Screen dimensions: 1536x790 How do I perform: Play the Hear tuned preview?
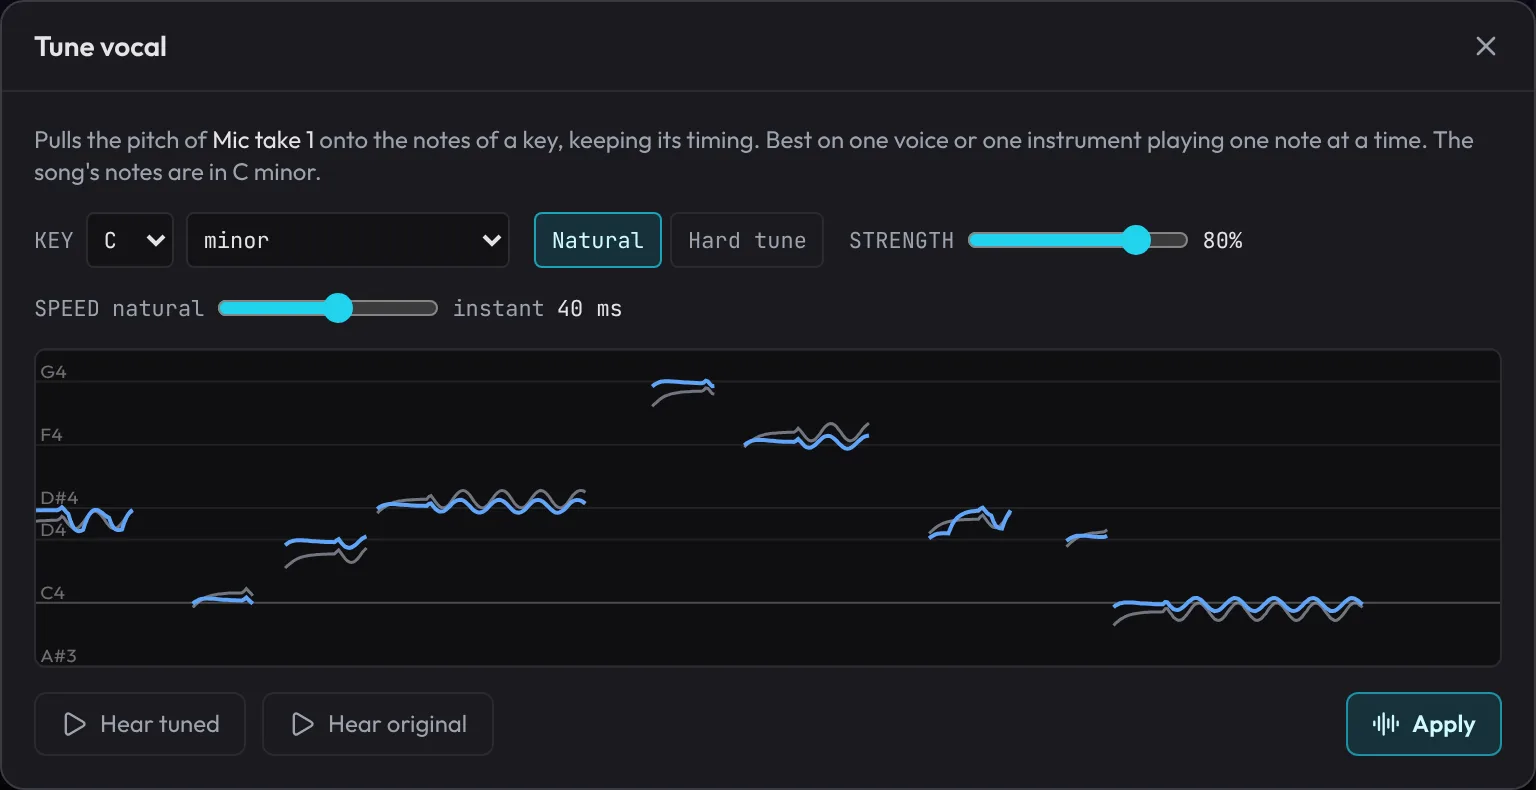click(140, 724)
